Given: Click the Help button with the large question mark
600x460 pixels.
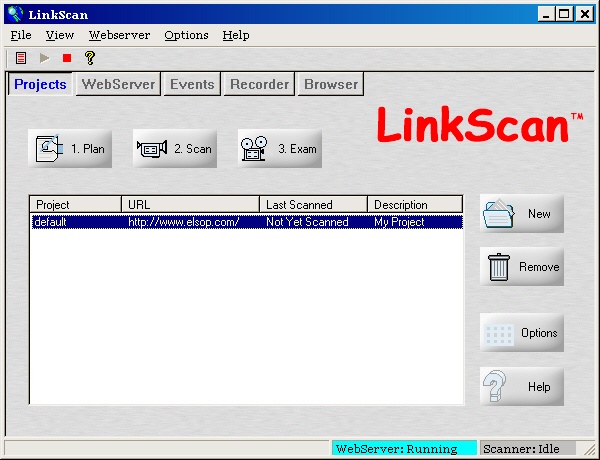Looking at the screenshot, I should [522, 387].
